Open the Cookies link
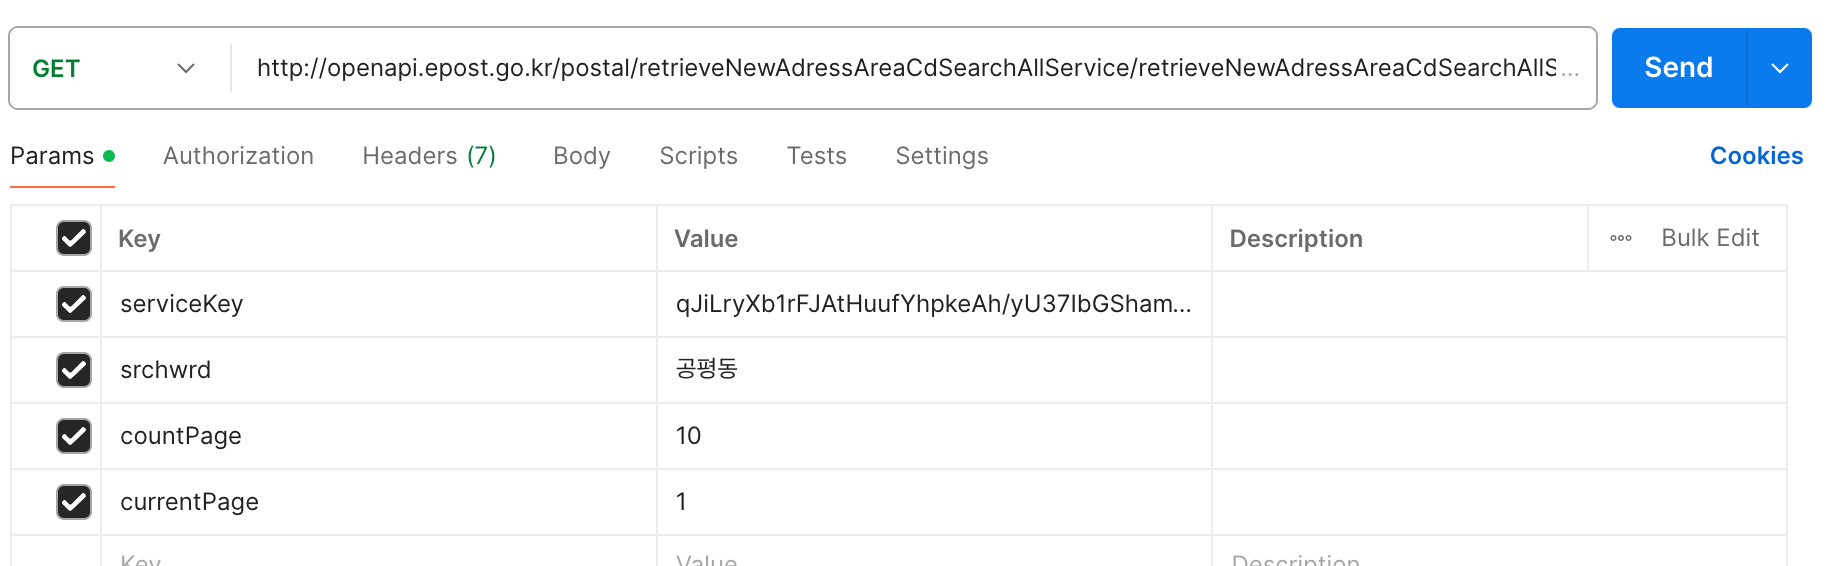1826x566 pixels. tap(1756, 156)
